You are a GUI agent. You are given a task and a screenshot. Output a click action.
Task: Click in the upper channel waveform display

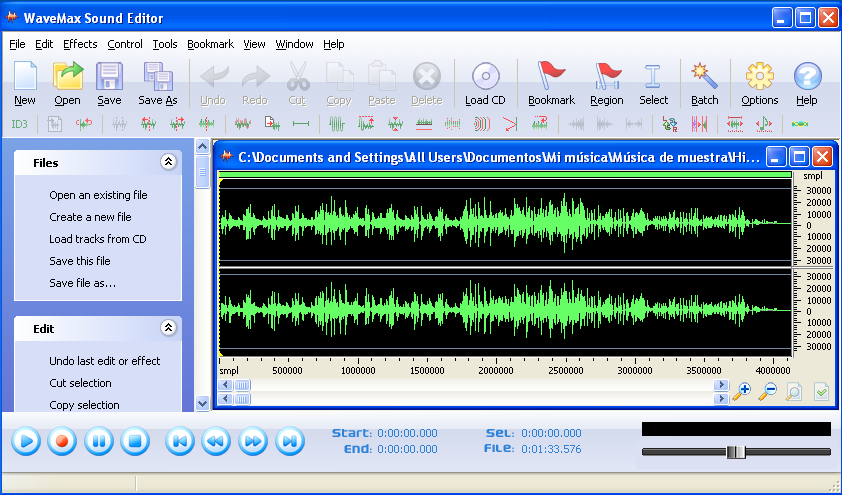click(505, 223)
